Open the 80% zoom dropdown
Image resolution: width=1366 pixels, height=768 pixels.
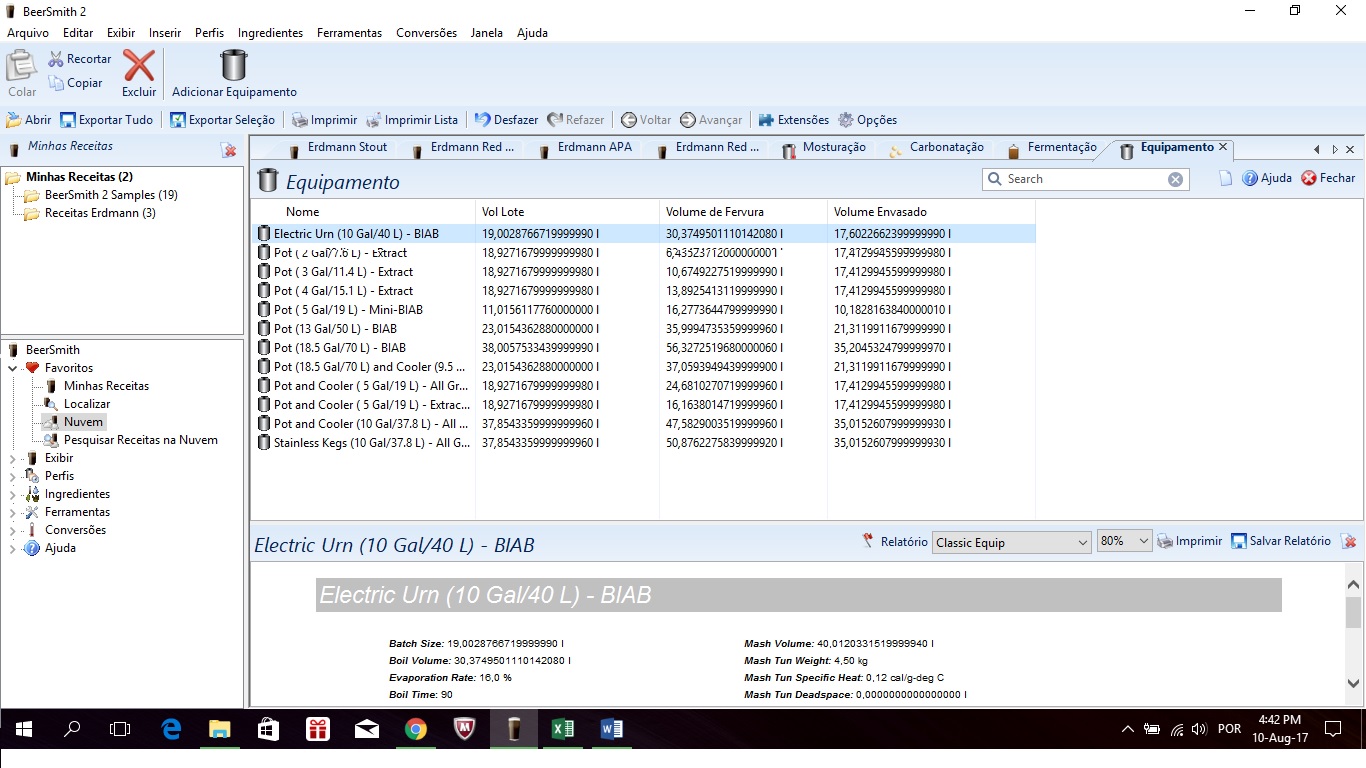point(1125,542)
